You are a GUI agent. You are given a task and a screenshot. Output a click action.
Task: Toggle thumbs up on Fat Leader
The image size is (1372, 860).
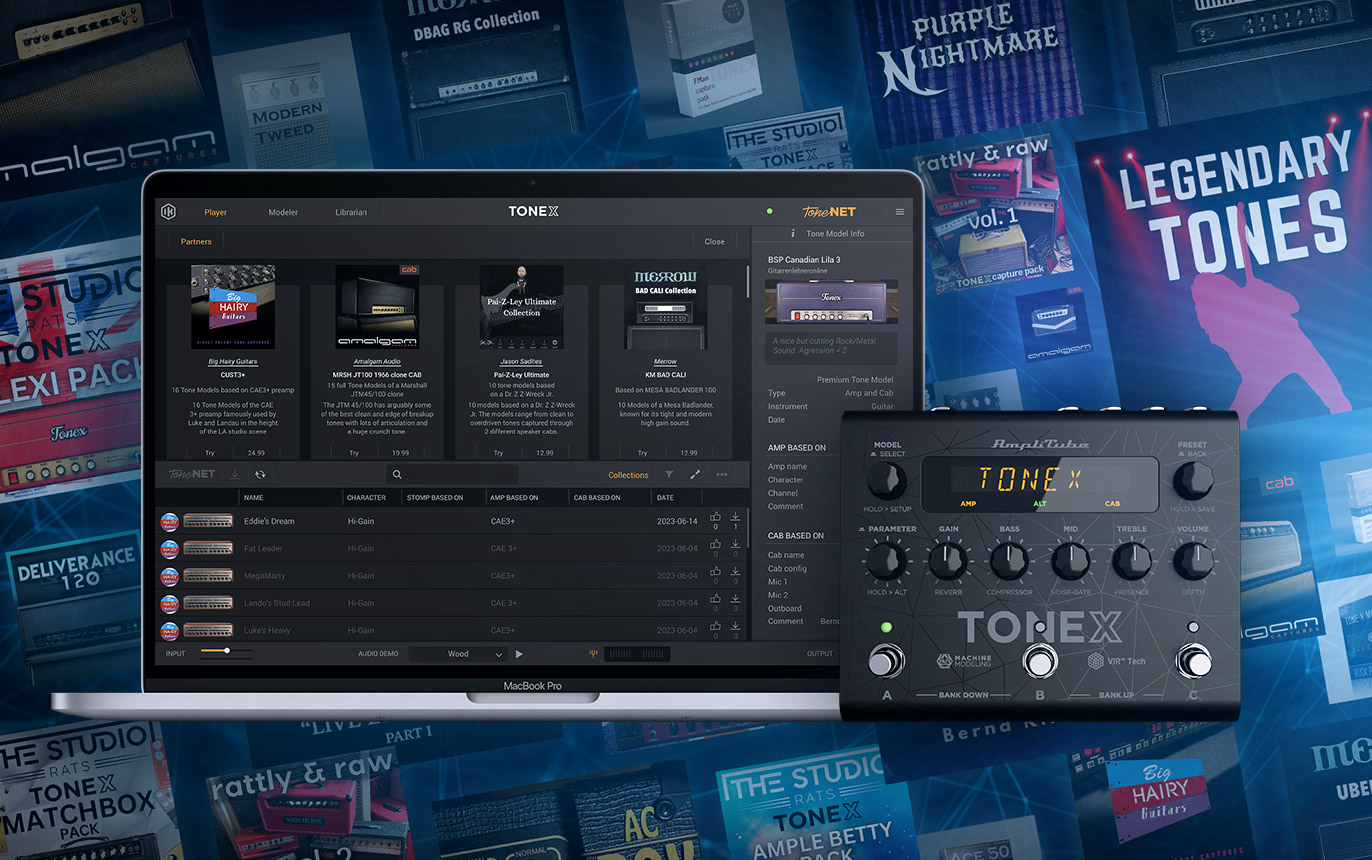click(x=715, y=545)
